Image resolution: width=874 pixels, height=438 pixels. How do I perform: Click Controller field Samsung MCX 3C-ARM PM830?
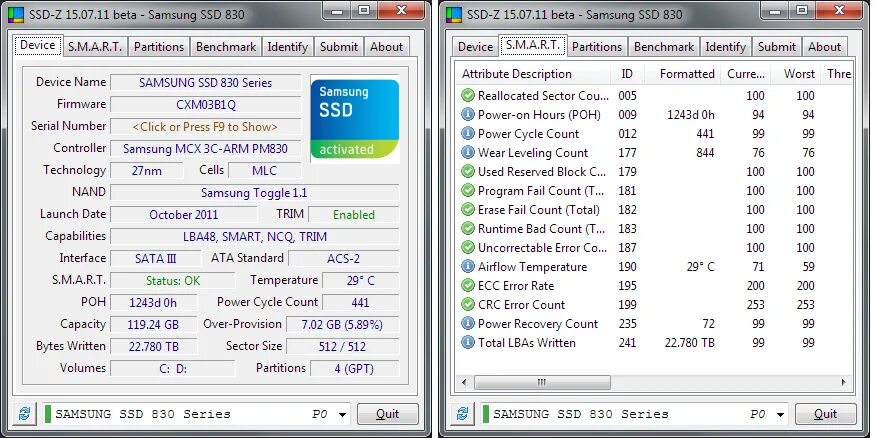coord(205,149)
